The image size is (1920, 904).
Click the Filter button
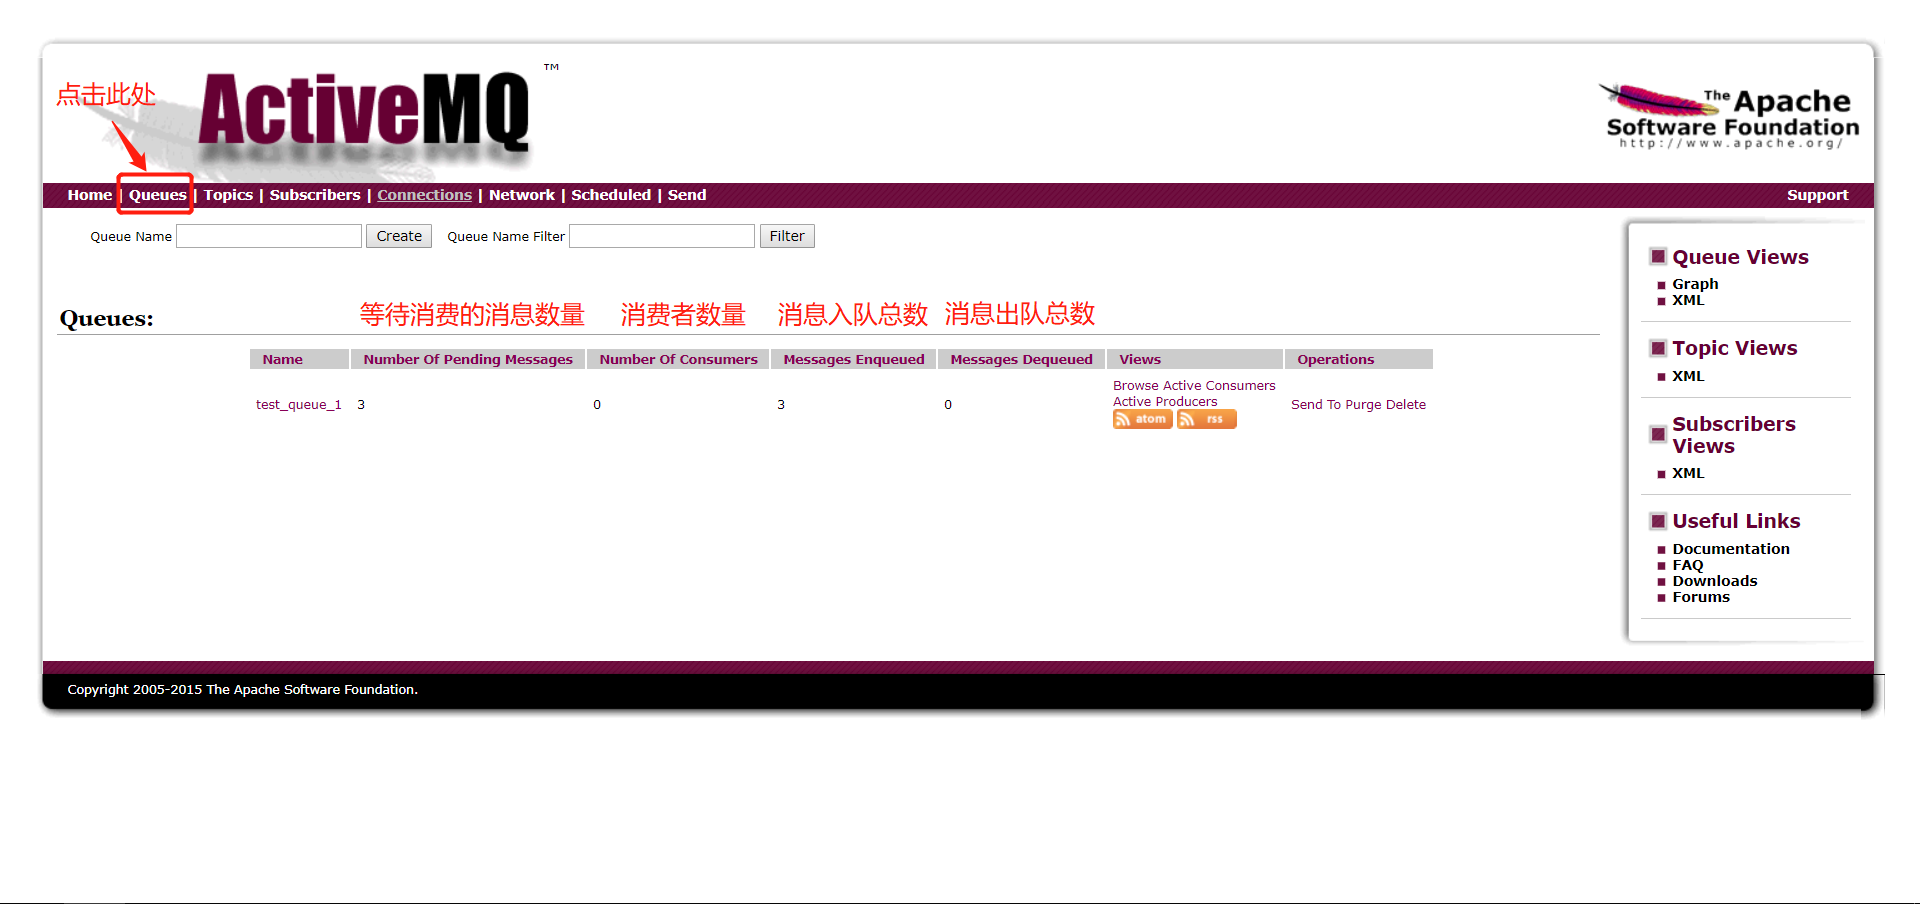point(787,236)
